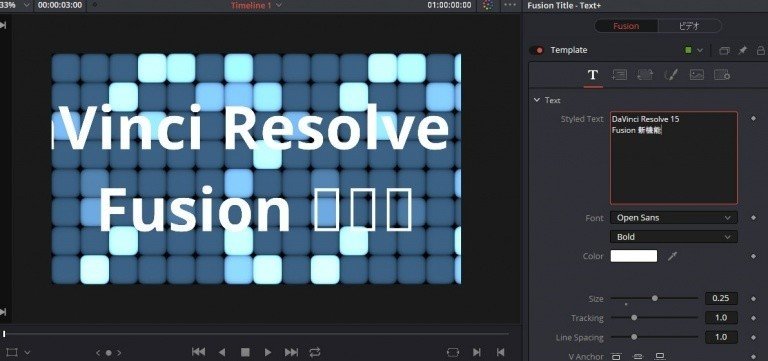The width and height of the screenshot is (768, 361).
Task: Open the Bold font style dropdown
Action: tap(673, 237)
